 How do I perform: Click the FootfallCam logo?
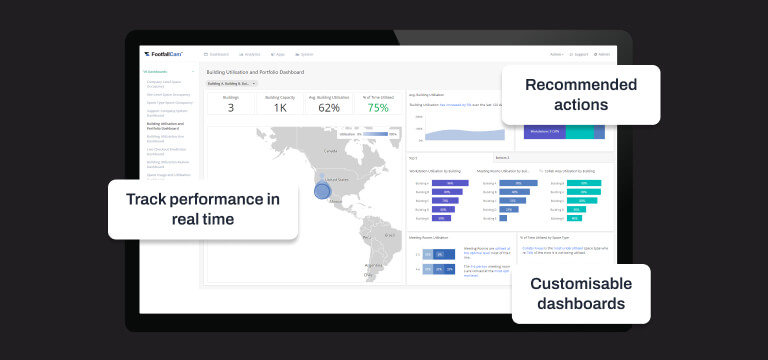tap(164, 54)
